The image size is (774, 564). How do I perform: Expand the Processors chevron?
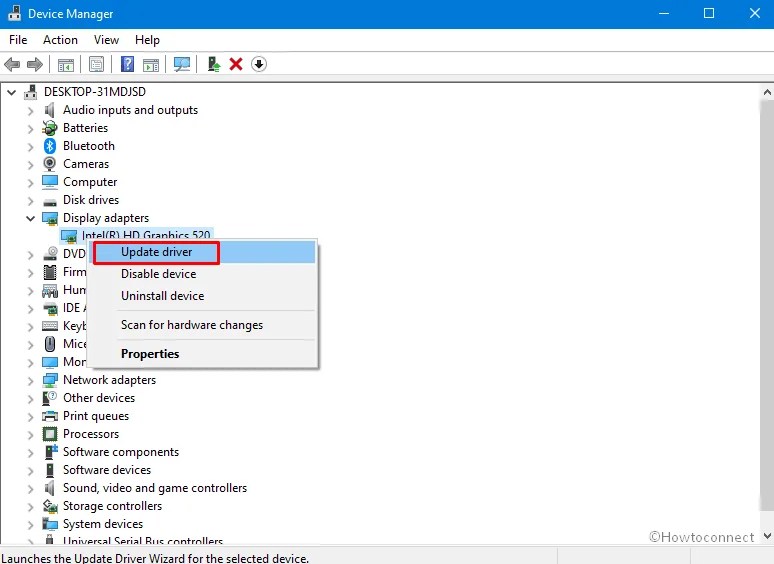pyautogui.click(x=31, y=435)
